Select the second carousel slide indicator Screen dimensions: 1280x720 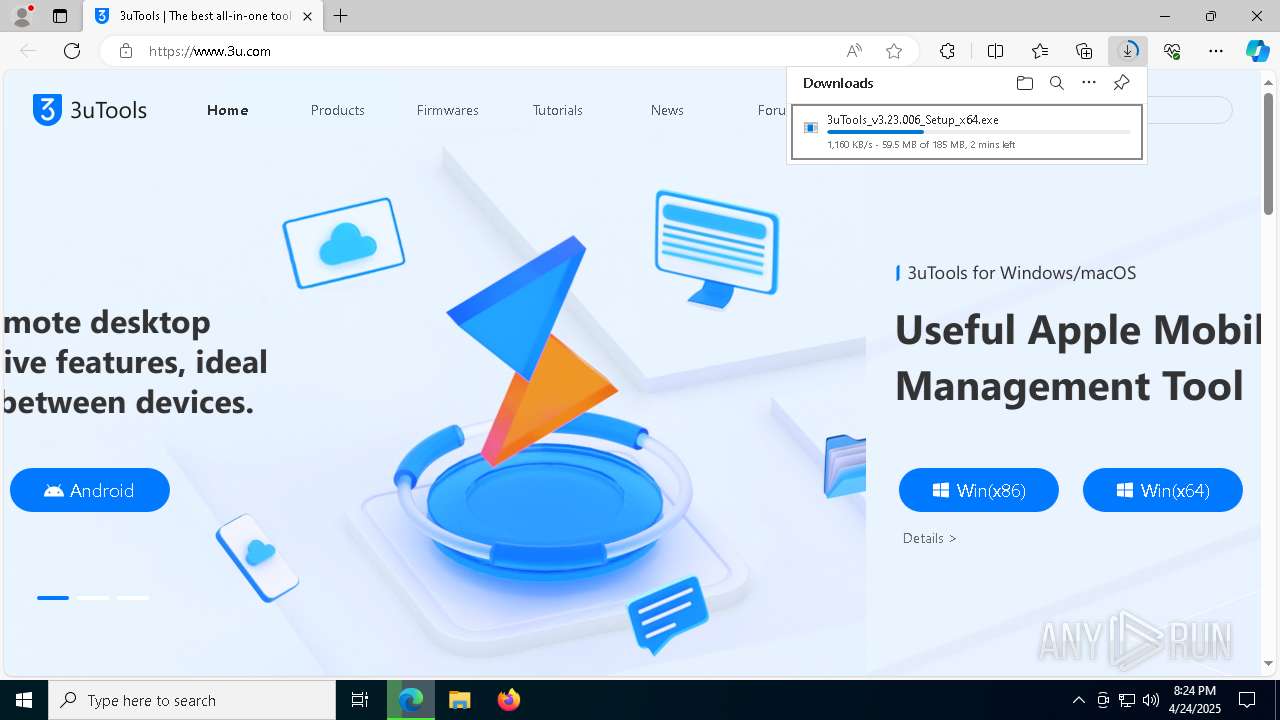(x=93, y=598)
